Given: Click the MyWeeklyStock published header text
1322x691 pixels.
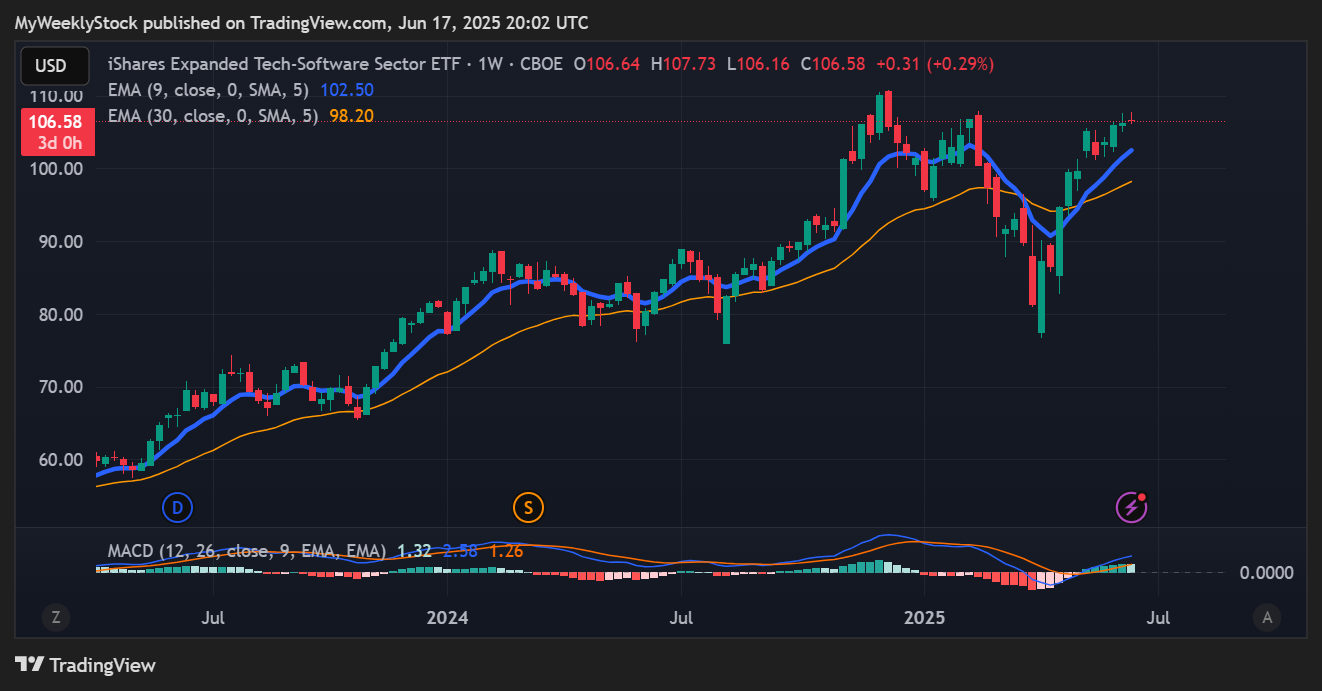Looking at the screenshot, I should tap(301, 22).
